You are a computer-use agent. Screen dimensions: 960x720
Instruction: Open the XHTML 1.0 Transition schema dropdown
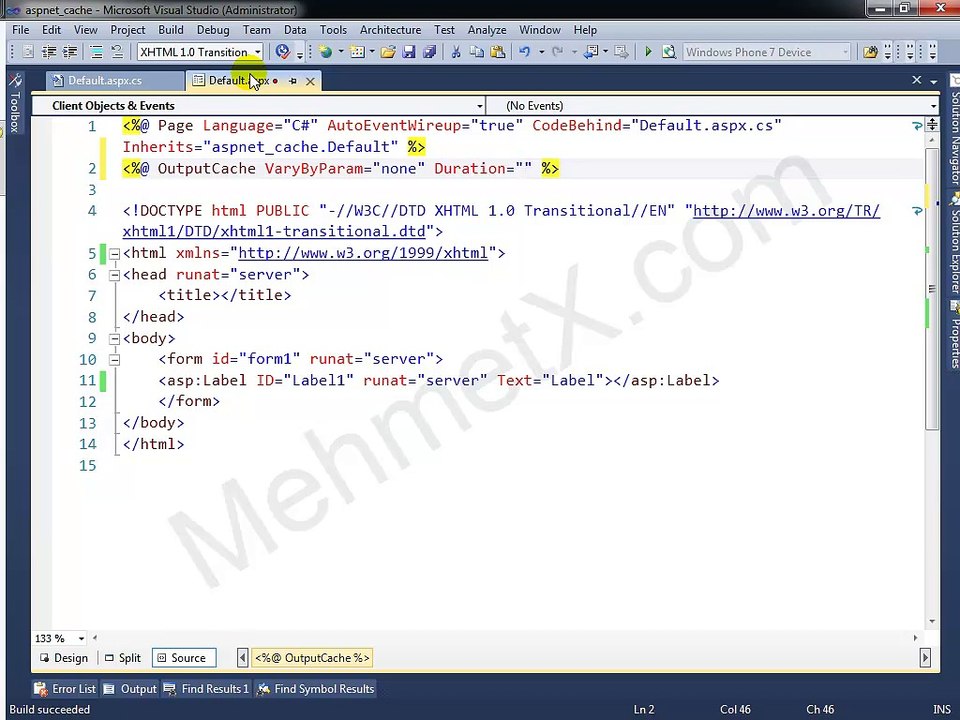[x=258, y=52]
